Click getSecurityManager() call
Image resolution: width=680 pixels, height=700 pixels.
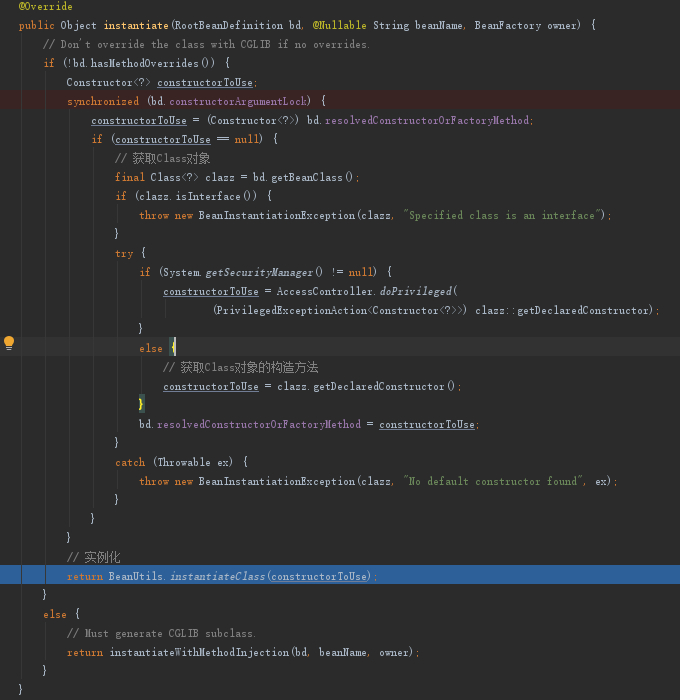pyautogui.click(x=264, y=272)
